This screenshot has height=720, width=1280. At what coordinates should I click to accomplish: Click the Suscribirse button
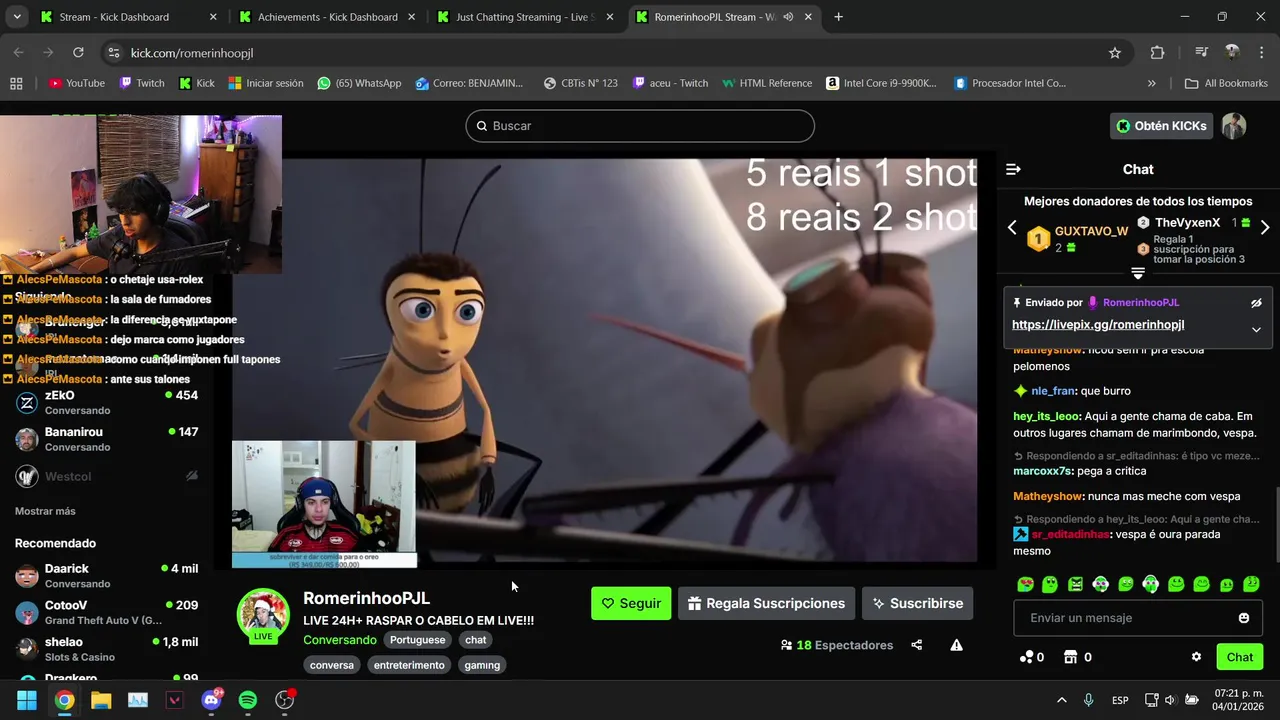917,603
